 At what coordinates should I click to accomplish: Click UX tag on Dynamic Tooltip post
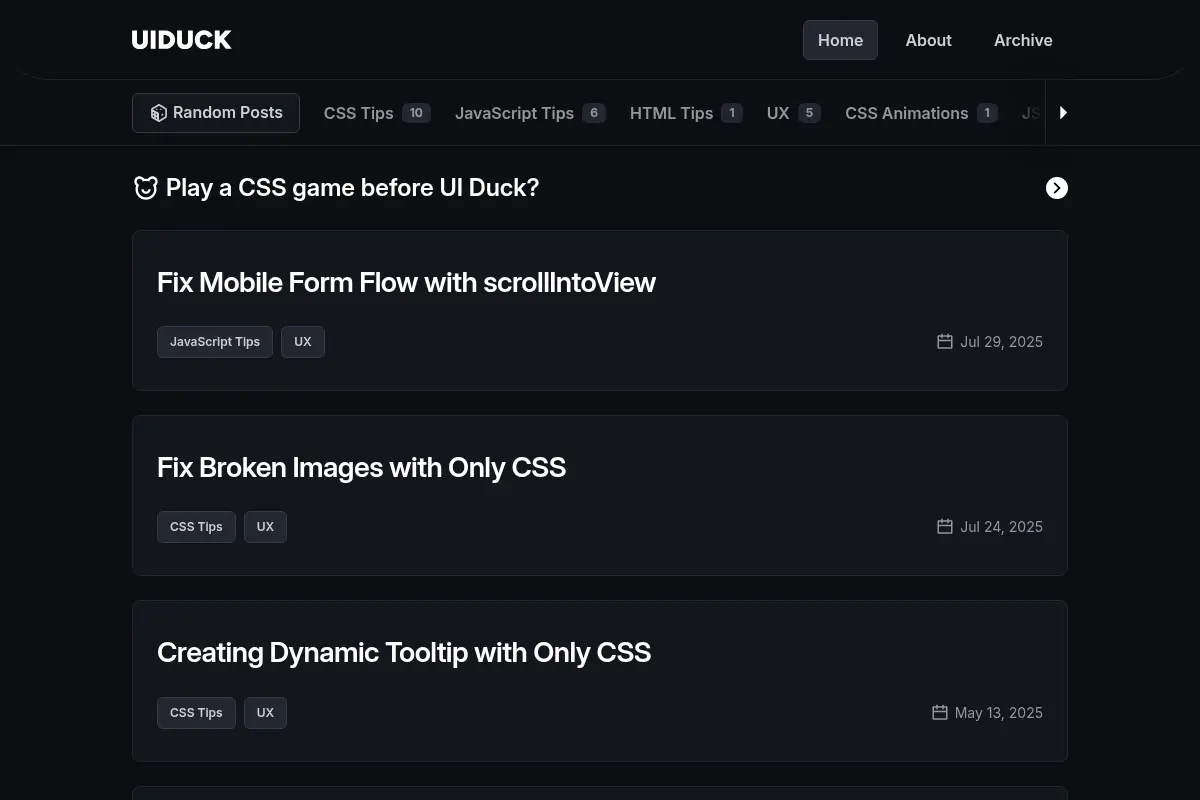click(x=265, y=713)
